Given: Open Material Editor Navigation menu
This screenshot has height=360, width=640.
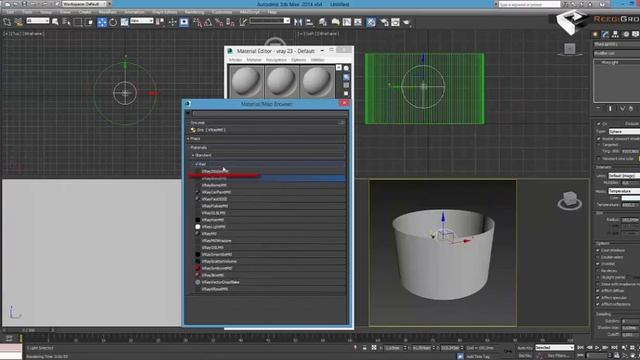Looking at the screenshot, I should click(x=276, y=60).
